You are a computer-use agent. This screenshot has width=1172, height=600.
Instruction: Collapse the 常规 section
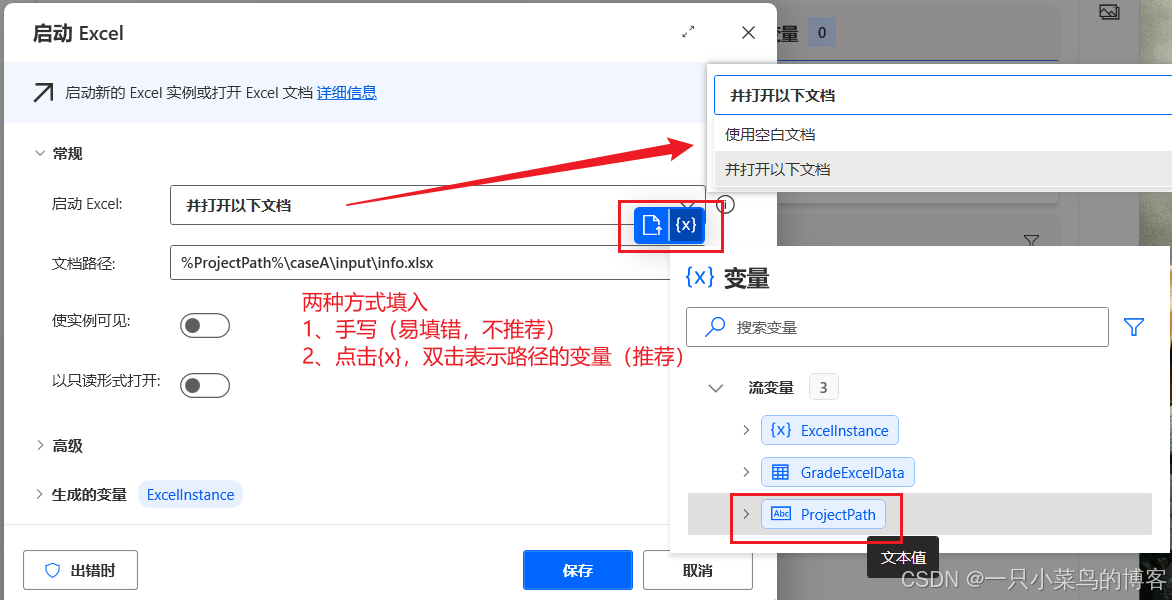[x=40, y=153]
